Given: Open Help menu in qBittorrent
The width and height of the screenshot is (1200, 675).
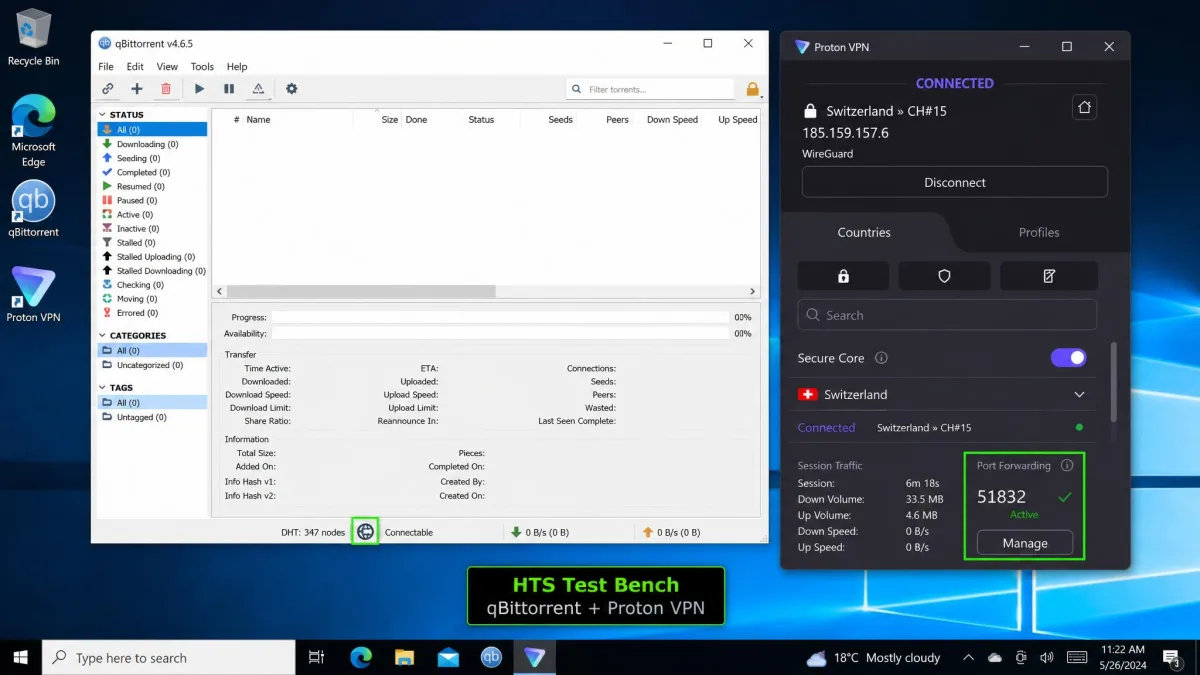Looking at the screenshot, I should [x=237, y=67].
